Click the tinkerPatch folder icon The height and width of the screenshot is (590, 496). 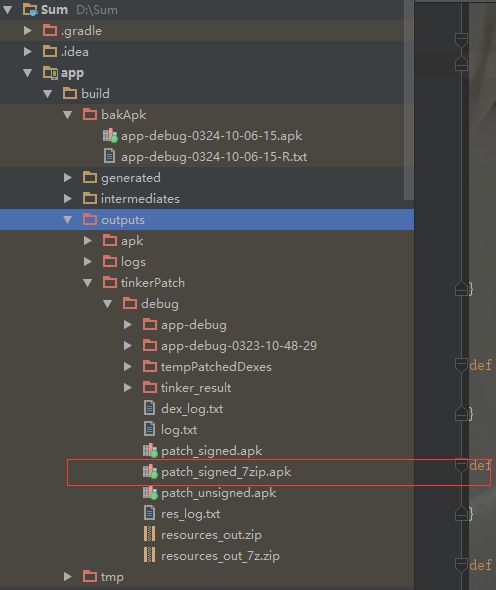110,283
